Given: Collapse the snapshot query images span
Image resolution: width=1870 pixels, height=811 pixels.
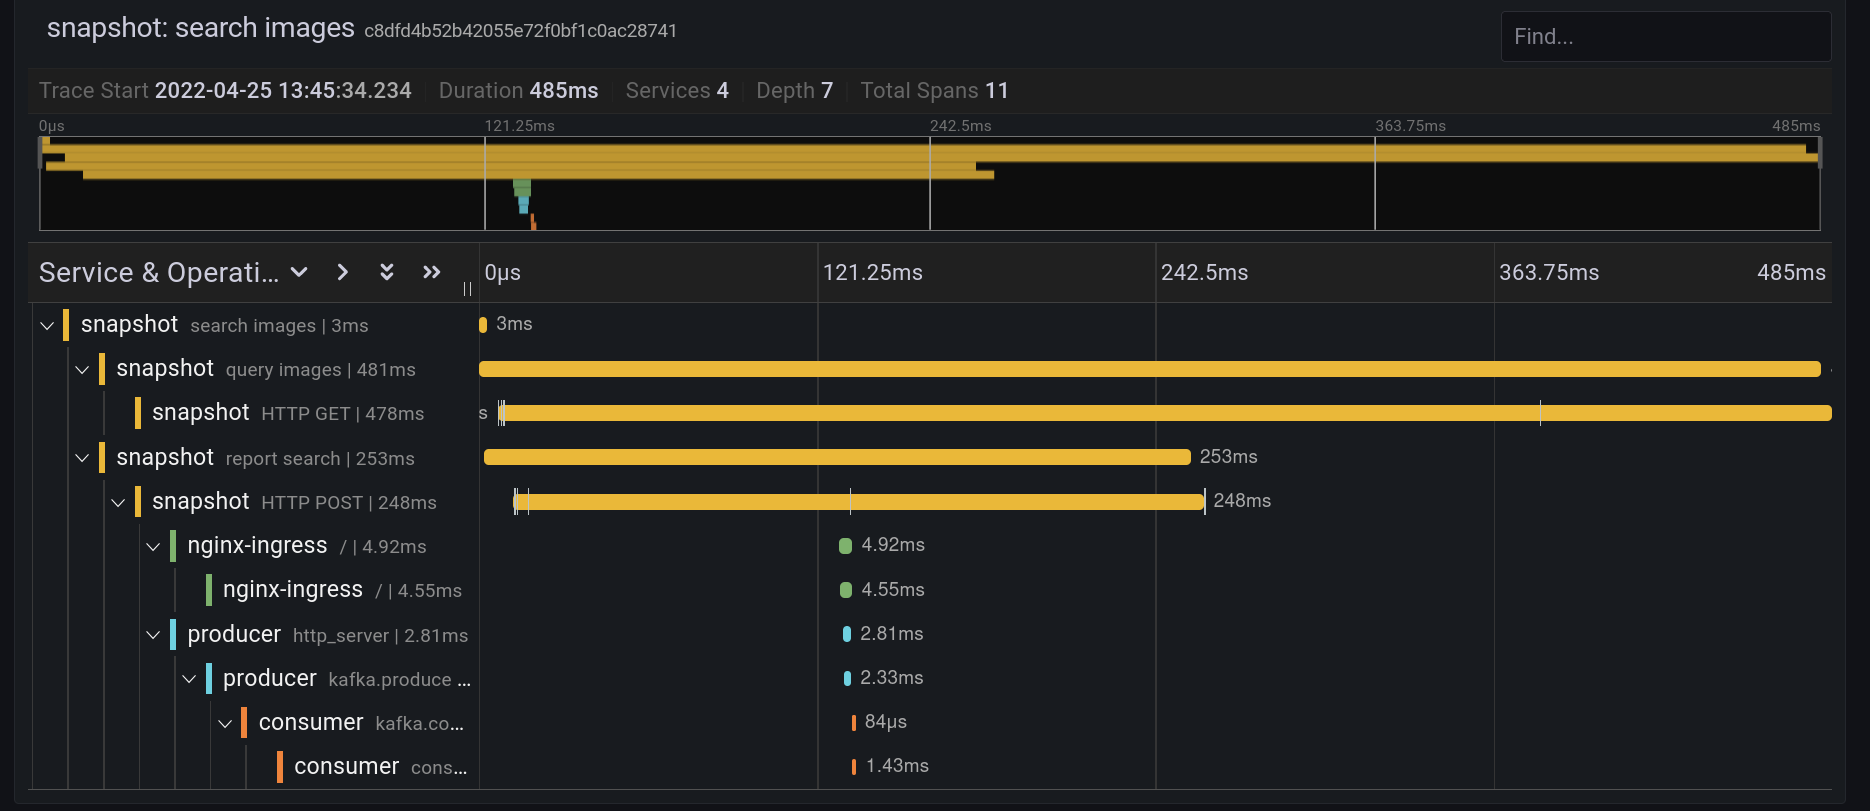Looking at the screenshot, I should pyautogui.click(x=82, y=369).
